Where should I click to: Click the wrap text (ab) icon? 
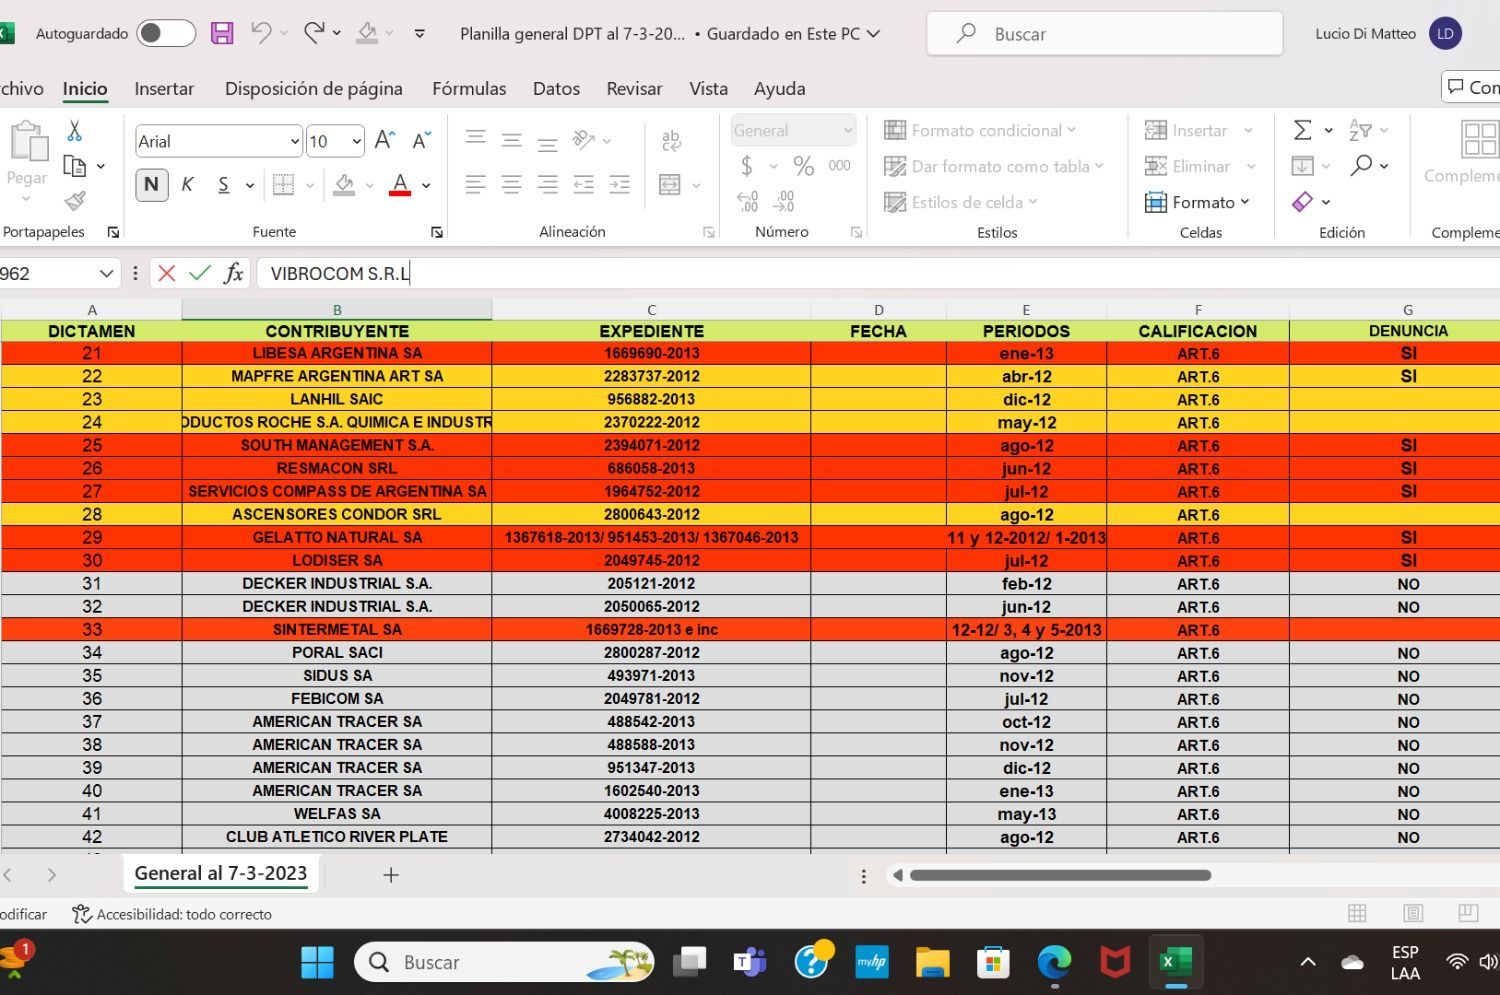click(x=671, y=141)
